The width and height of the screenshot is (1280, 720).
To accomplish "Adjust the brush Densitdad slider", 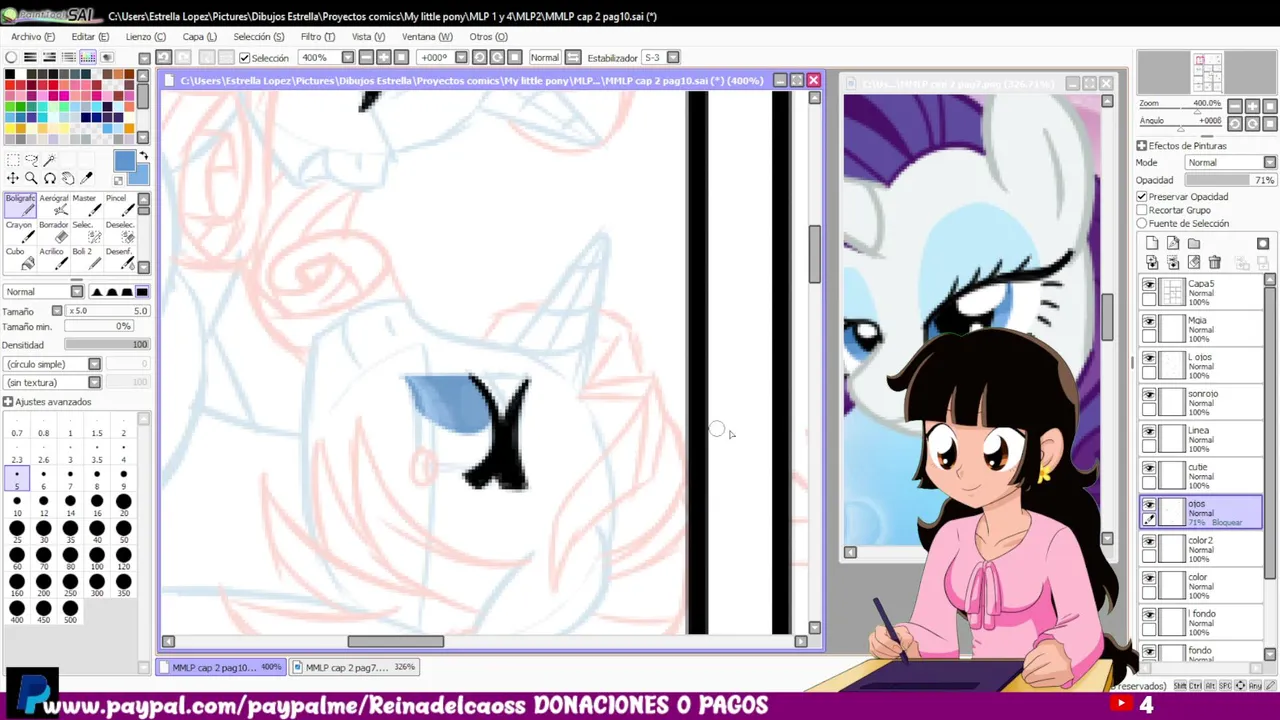I will (x=107, y=344).
